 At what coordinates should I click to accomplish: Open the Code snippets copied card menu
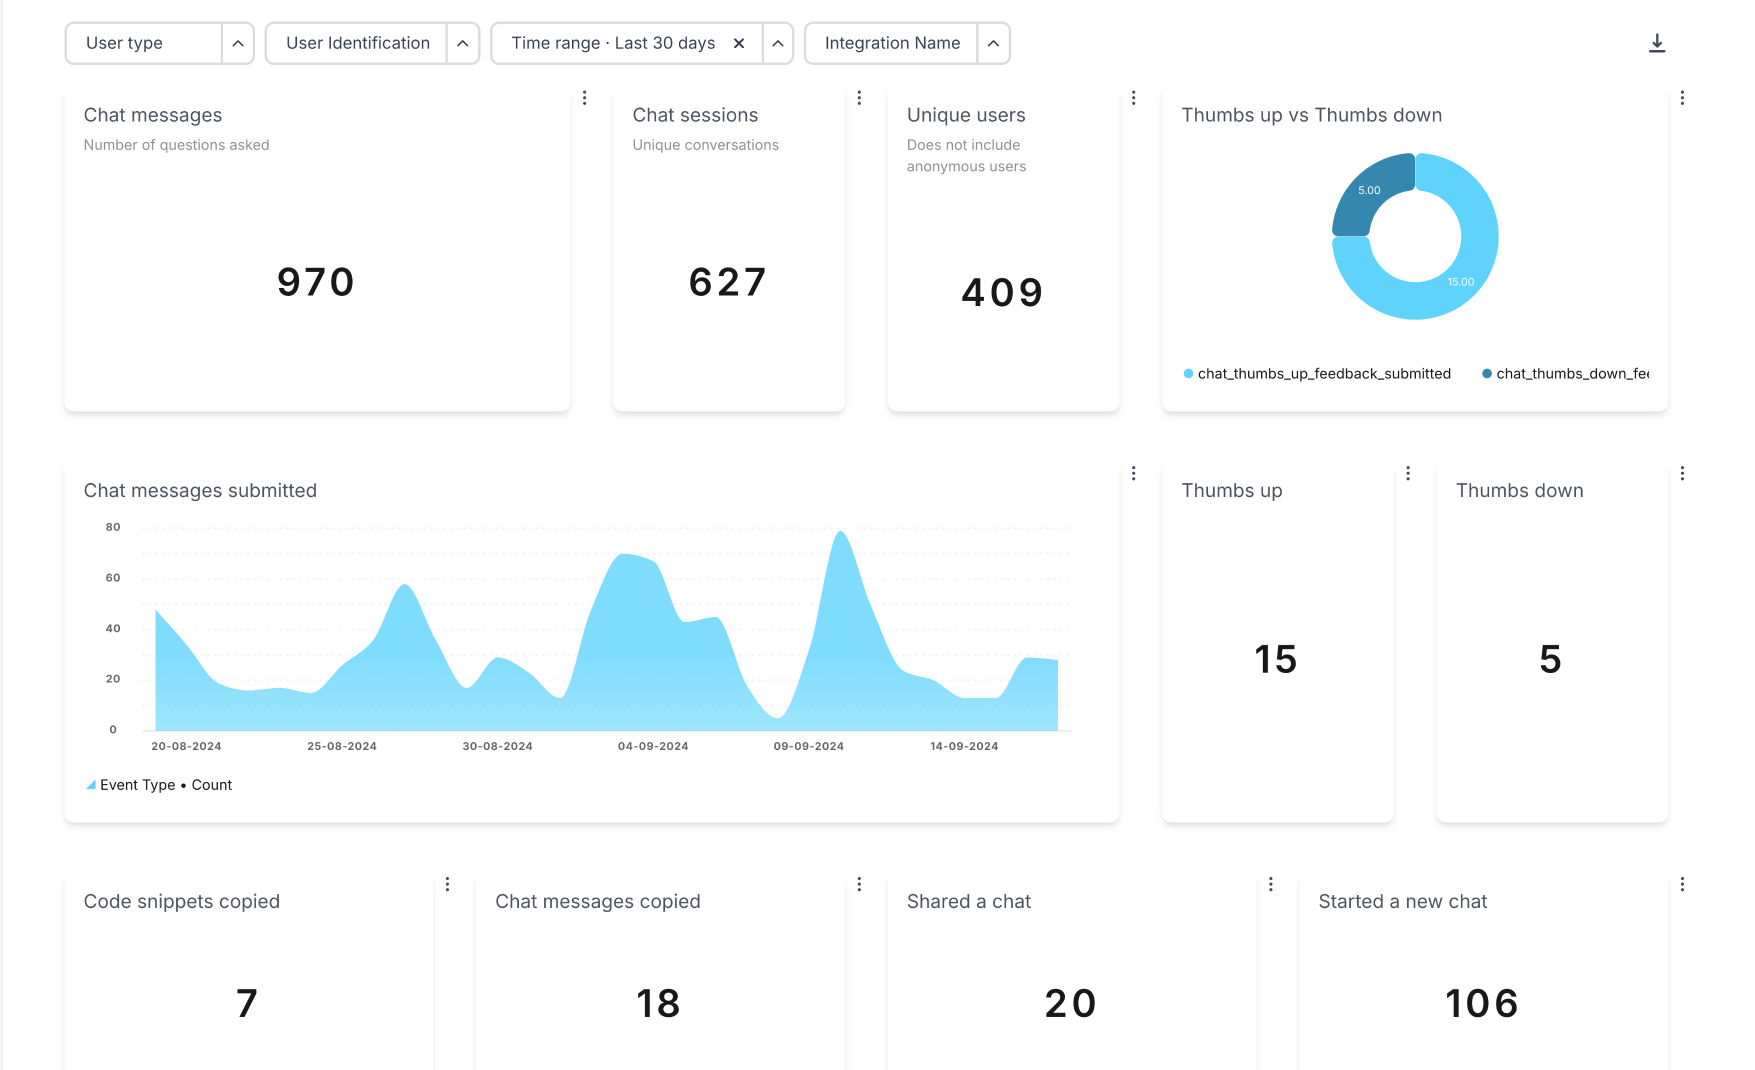pyautogui.click(x=447, y=884)
